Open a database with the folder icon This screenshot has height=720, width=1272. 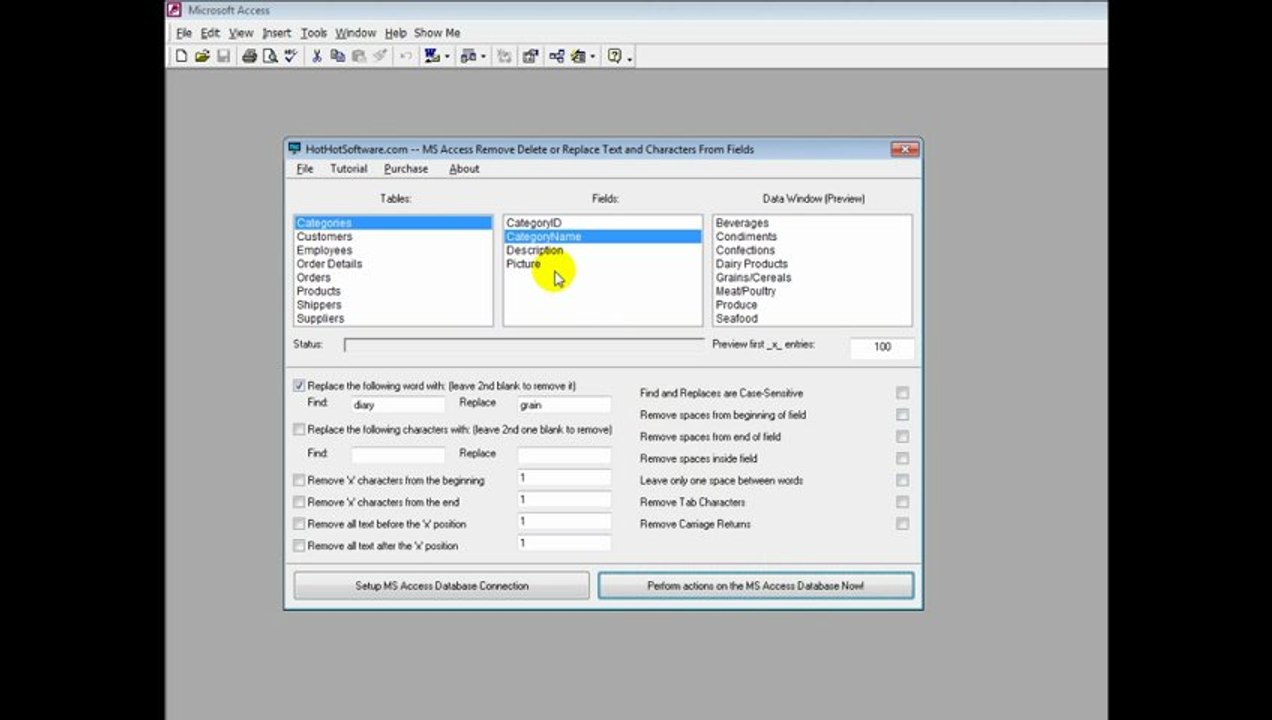click(202, 57)
